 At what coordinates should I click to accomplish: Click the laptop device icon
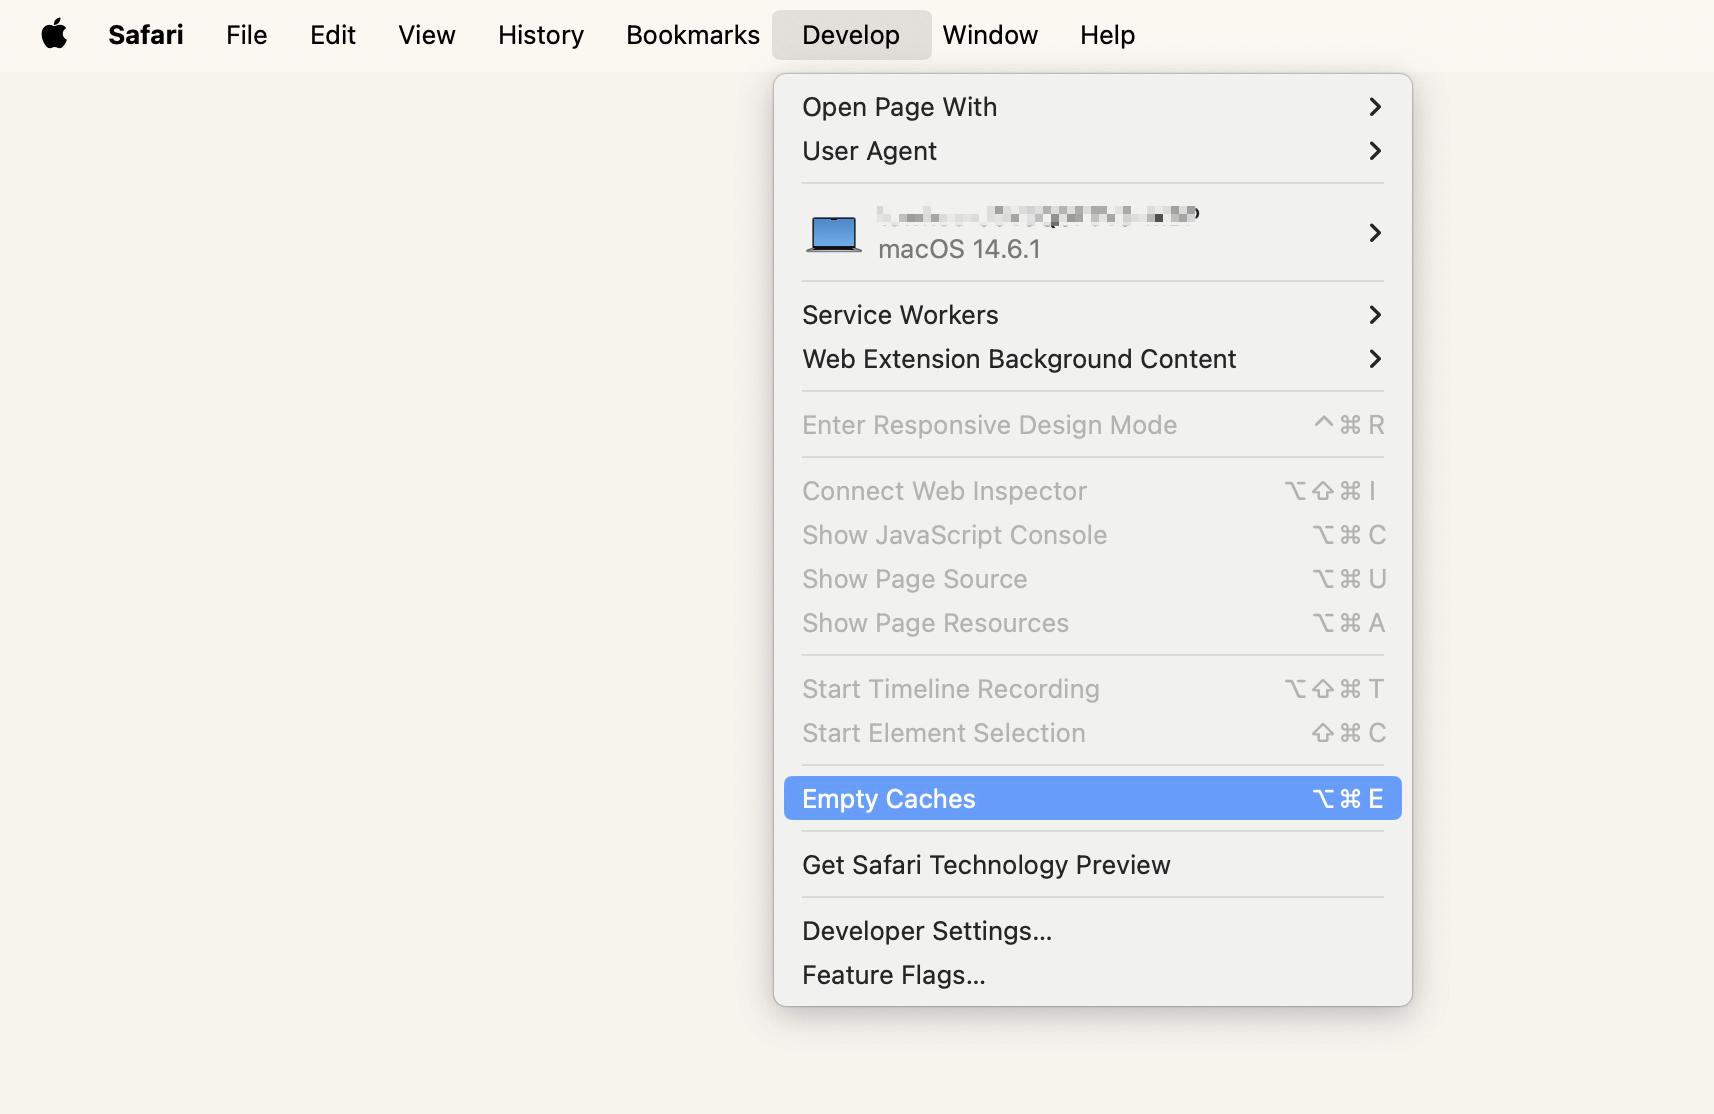coord(834,234)
